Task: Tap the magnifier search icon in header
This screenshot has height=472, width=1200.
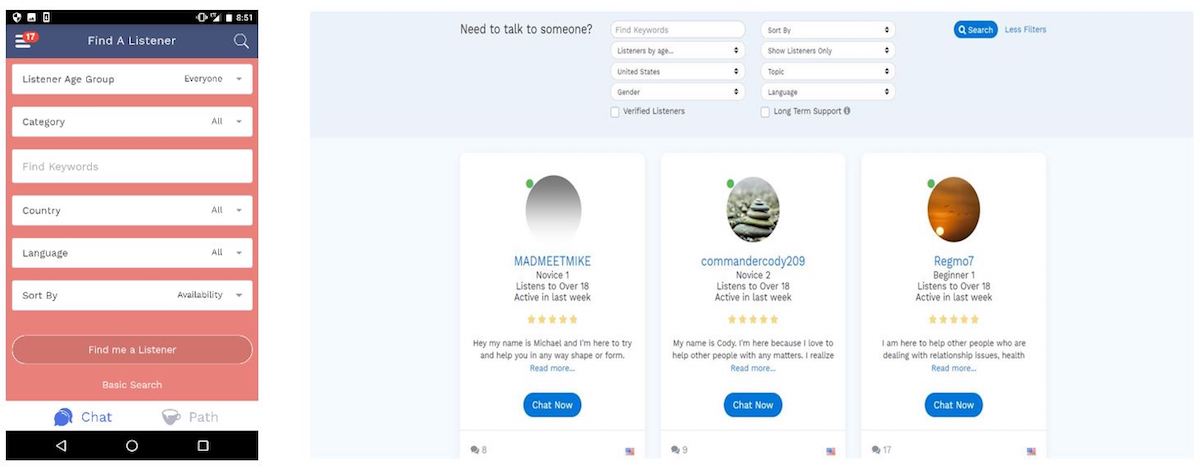Action: pyautogui.click(x=241, y=41)
